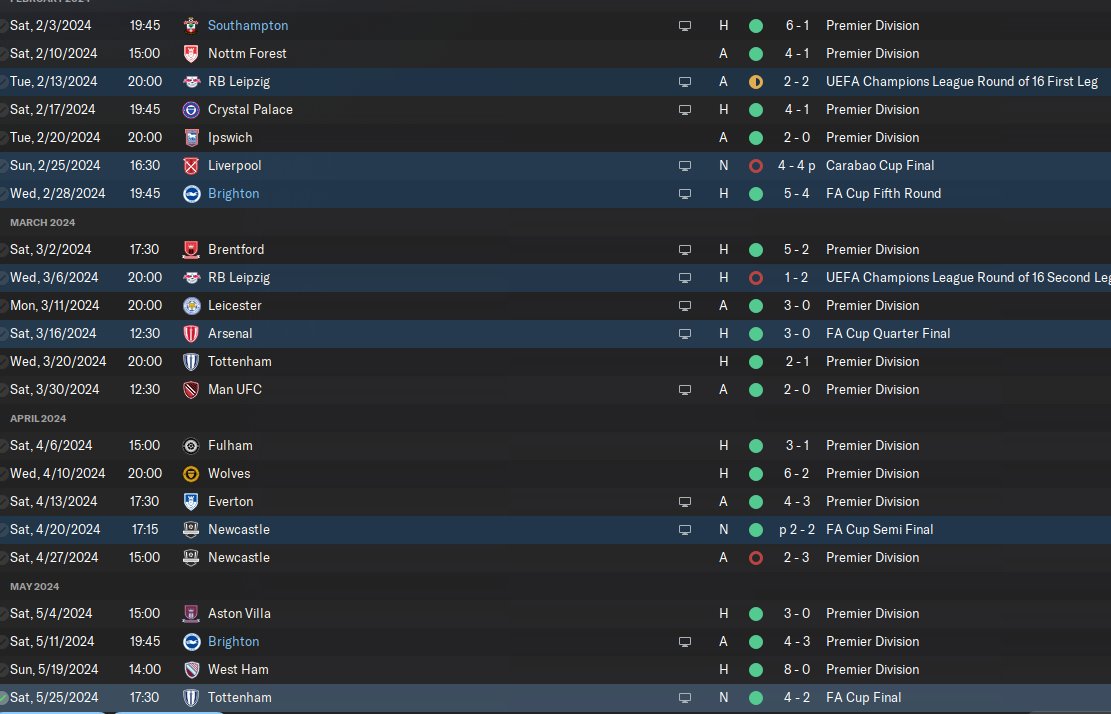The width and height of the screenshot is (1111, 714).
Task: Click the Crystal Palace club badge
Action: tap(191, 110)
